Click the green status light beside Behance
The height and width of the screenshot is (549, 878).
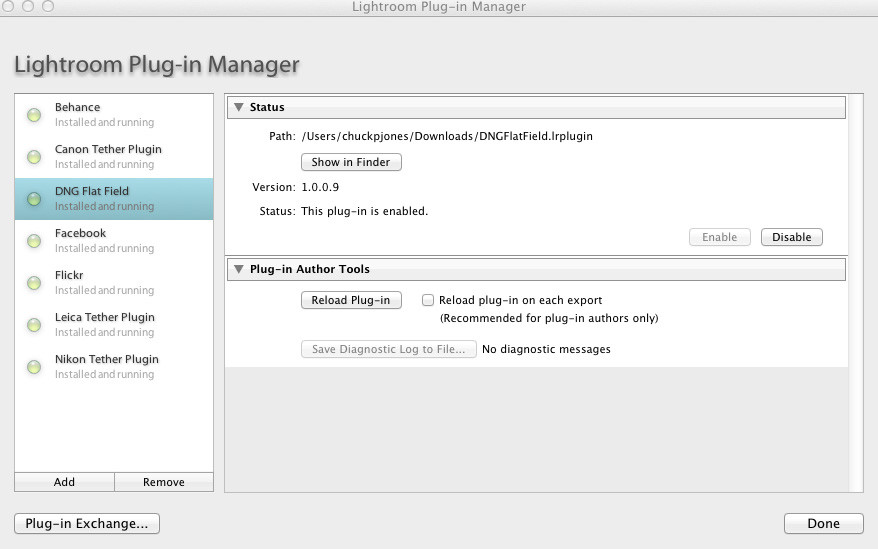point(34,115)
